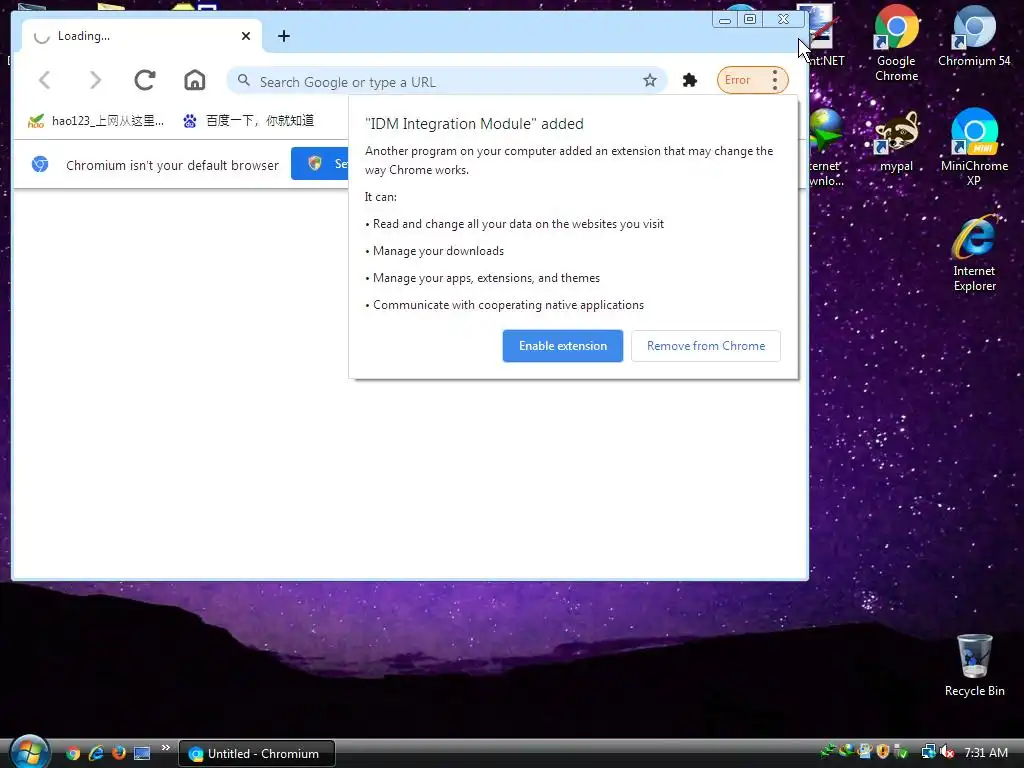
Task: Open the Chromium 54 desktop shortcut
Action: point(974,36)
